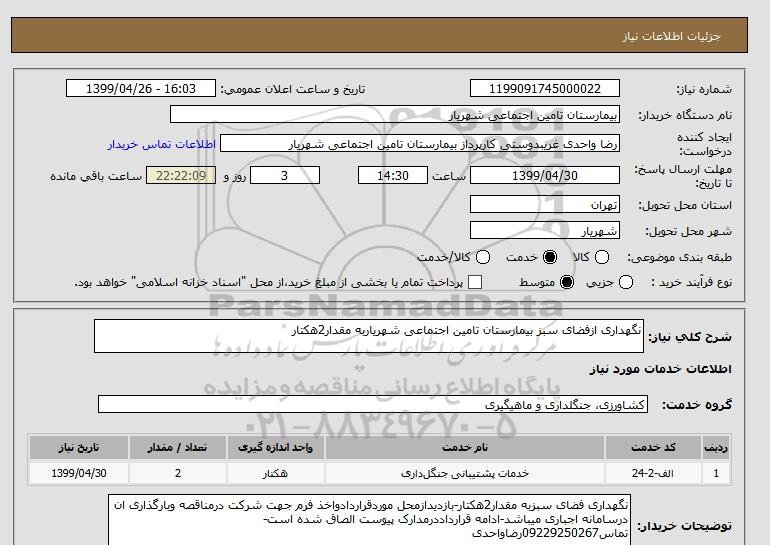Click the section label اطلاعات خدمات مورد نیاز
This screenshot has width=770, height=545.
660,369
